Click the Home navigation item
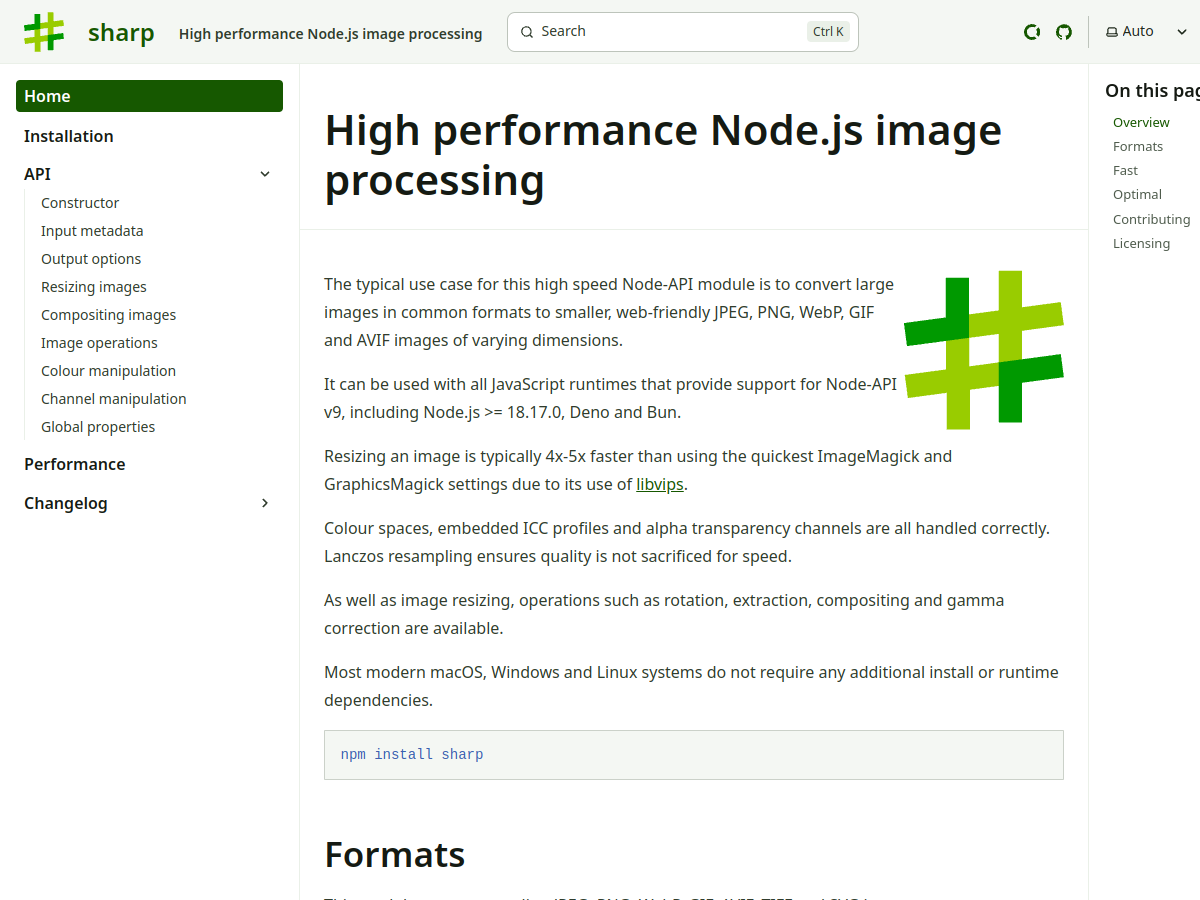 pyautogui.click(x=47, y=95)
